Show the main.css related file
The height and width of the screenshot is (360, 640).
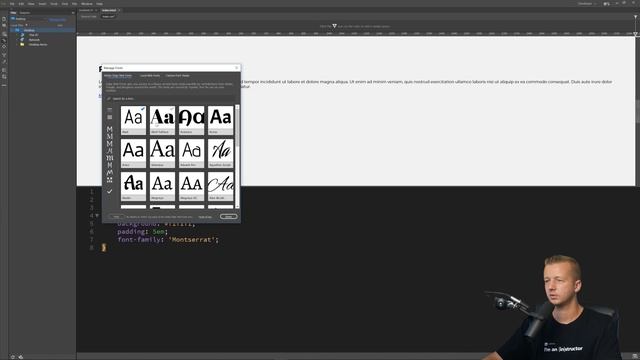tap(108, 17)
